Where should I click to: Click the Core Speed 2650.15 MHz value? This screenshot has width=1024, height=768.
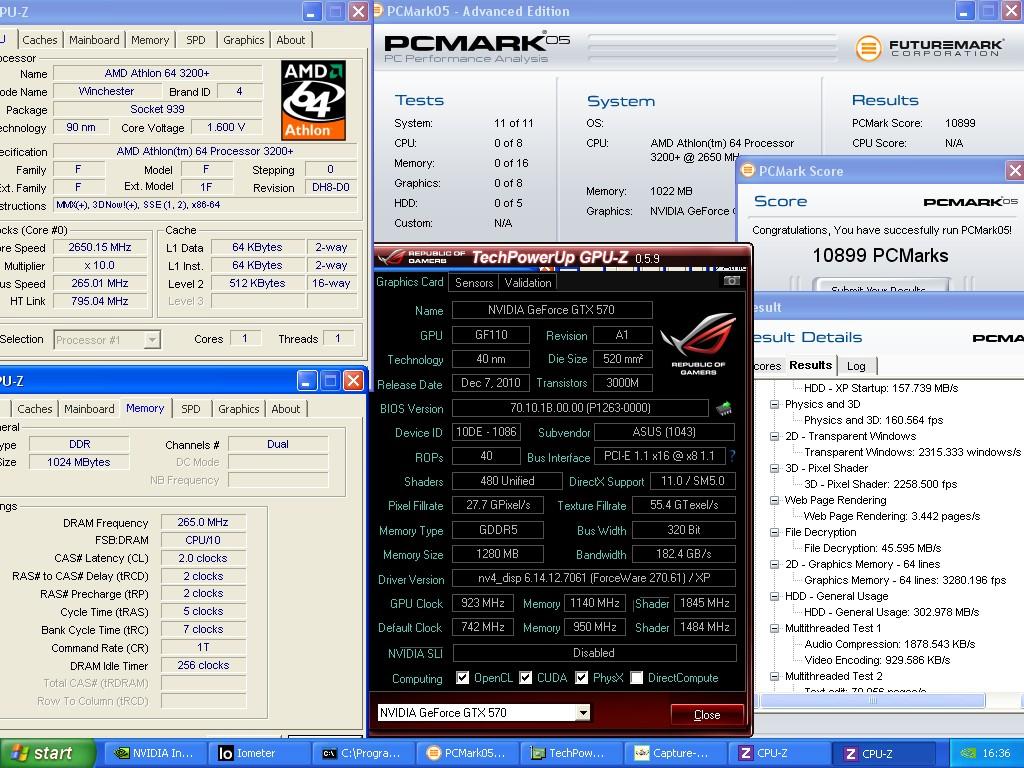pyautogui.click(x=100, y=248)
